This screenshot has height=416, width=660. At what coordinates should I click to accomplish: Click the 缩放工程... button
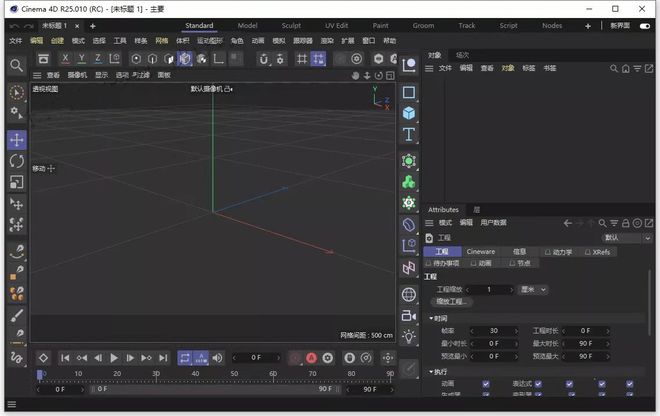pos(452,301)
